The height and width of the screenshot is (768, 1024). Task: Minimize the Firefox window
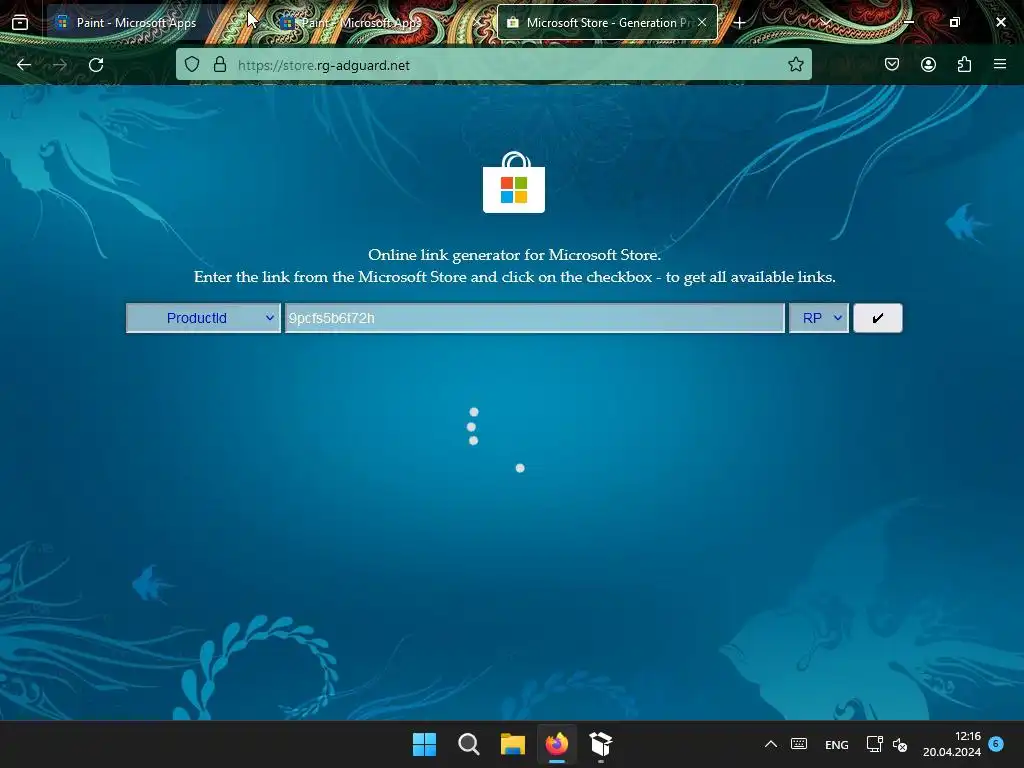[x=908, y=22]
